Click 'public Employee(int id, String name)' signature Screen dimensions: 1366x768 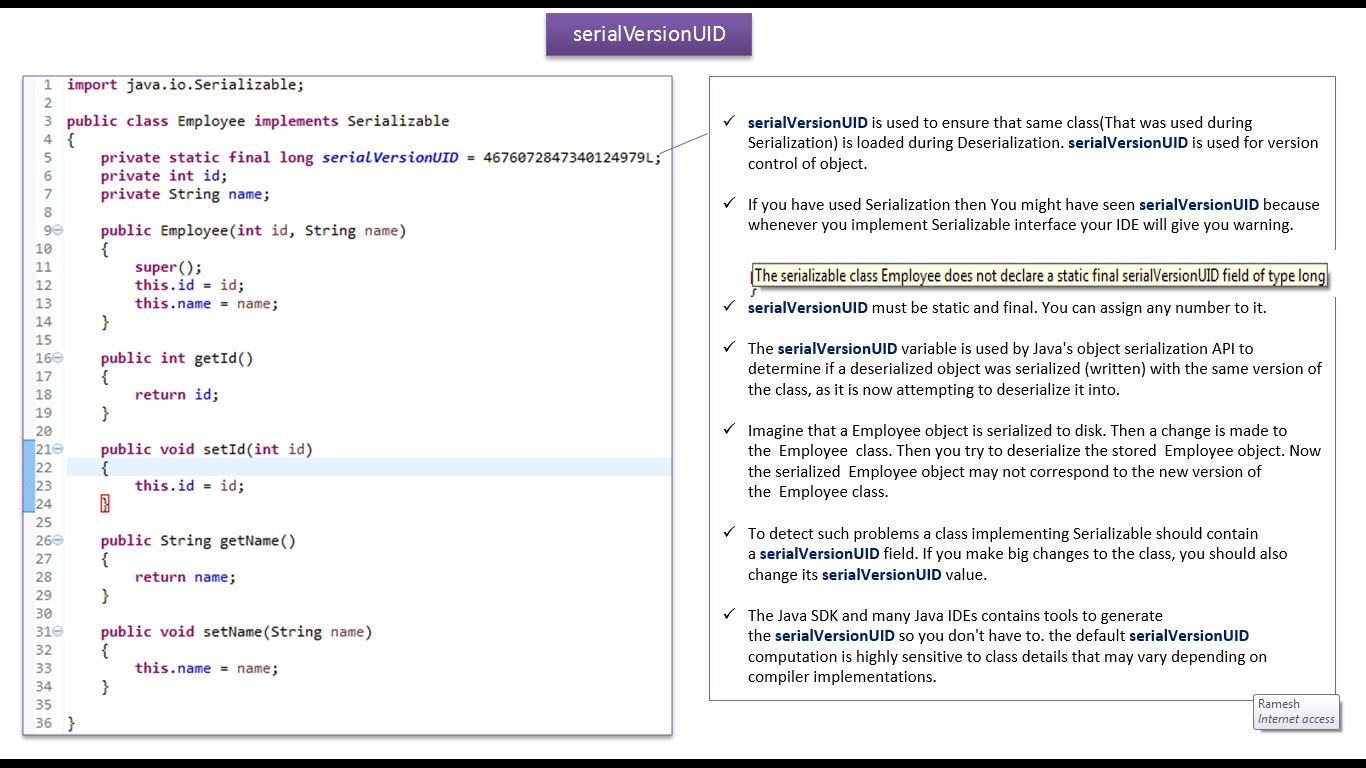pos(254,230)
